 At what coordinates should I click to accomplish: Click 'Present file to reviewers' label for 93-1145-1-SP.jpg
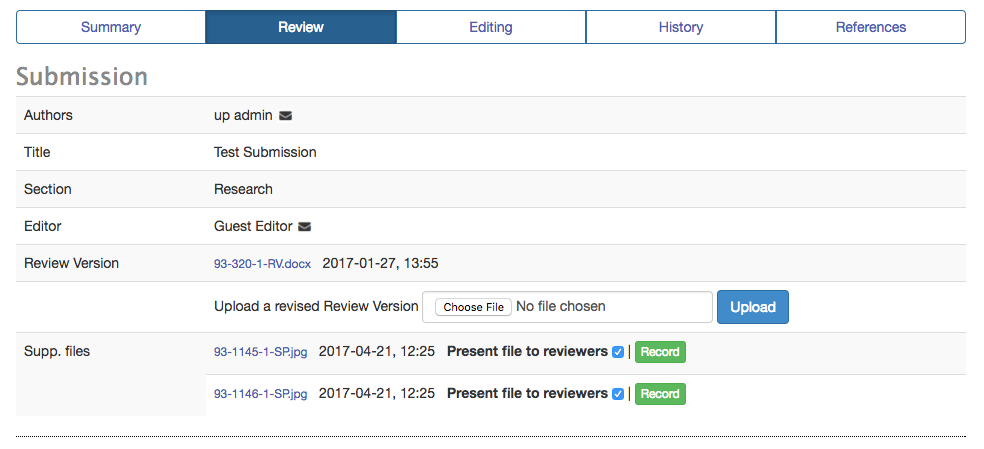tap(527, 352)
